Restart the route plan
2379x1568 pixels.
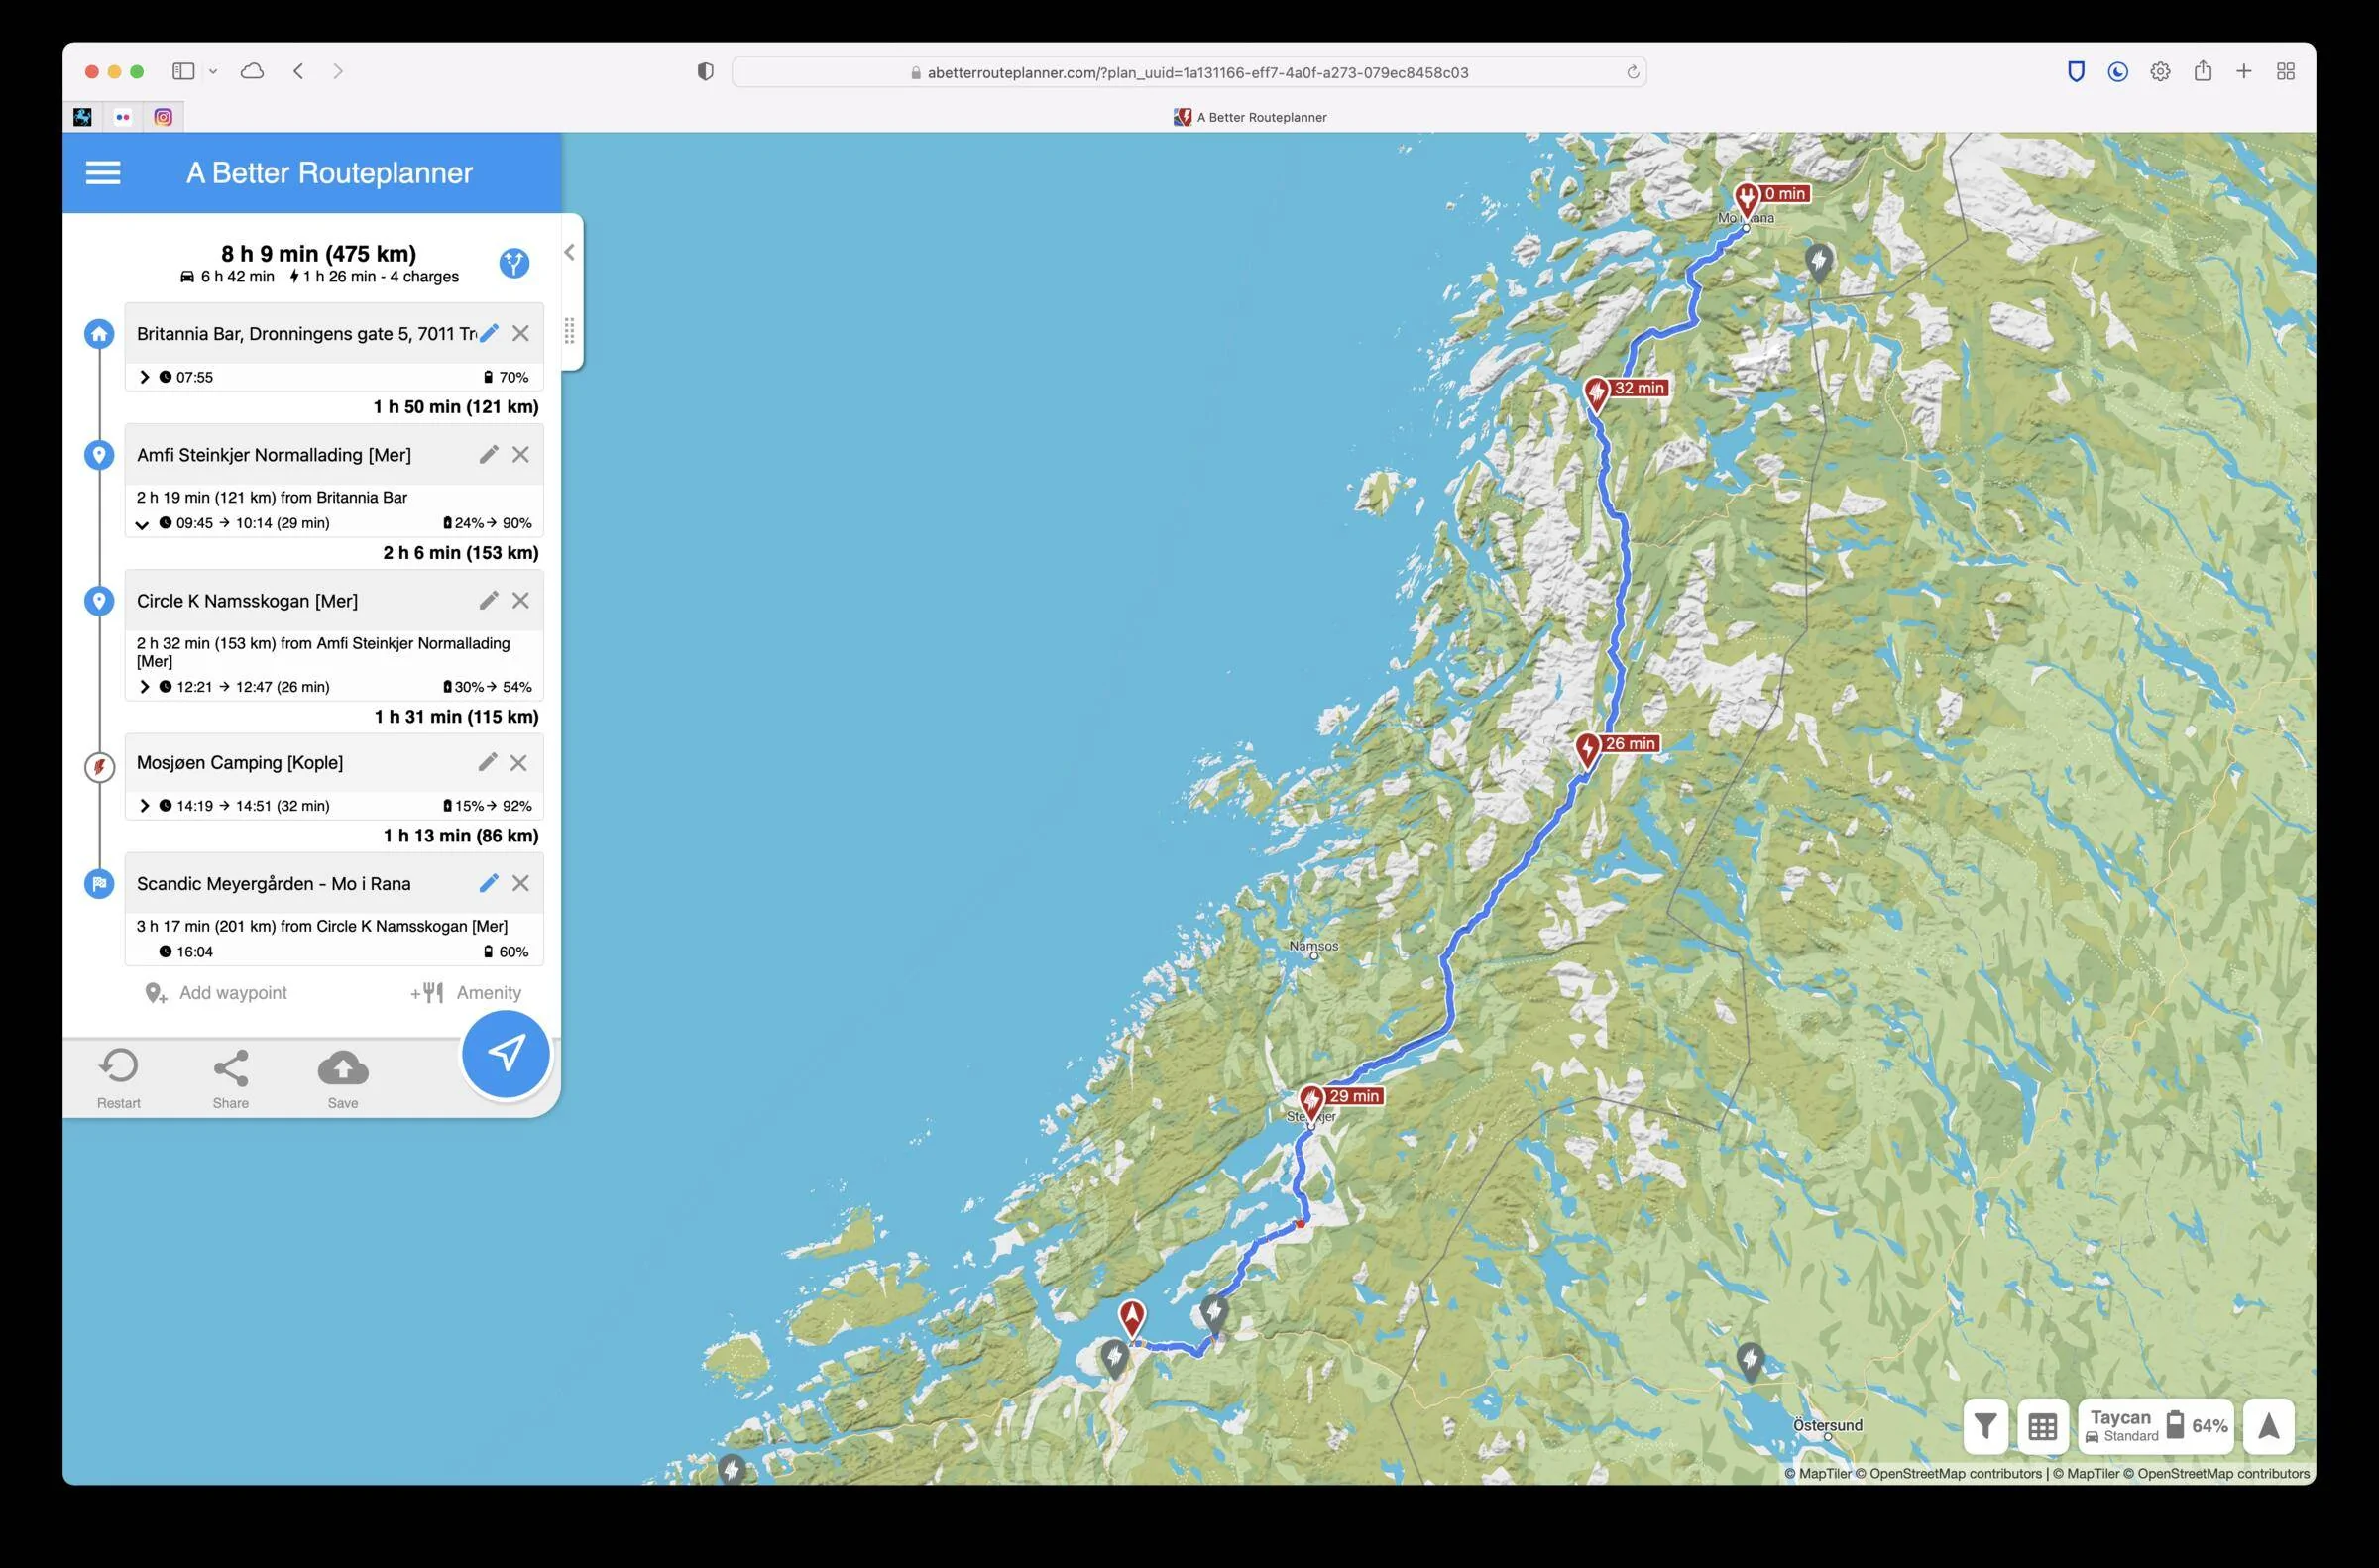[x=119, y=1078]
